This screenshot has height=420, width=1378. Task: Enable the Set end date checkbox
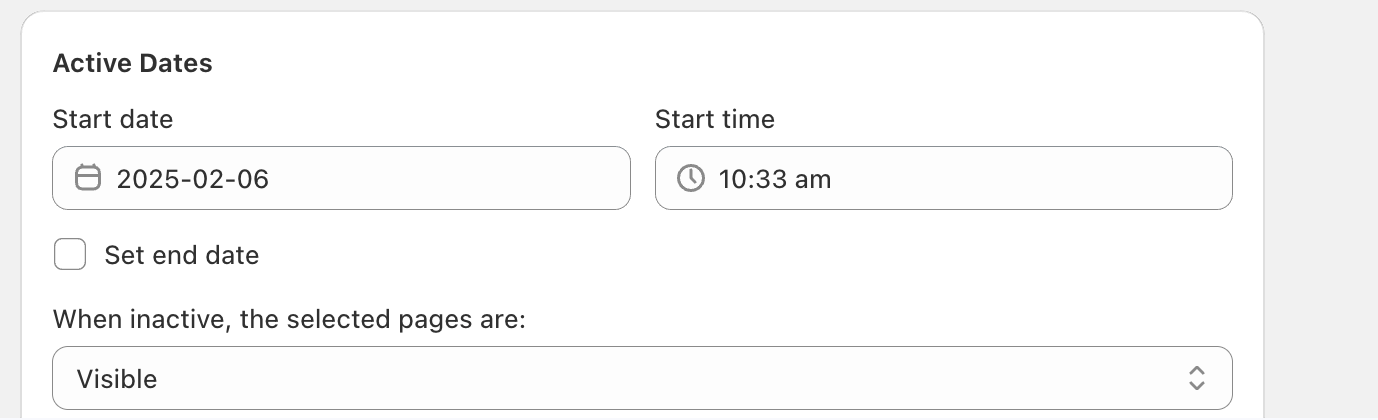(70, 255)
